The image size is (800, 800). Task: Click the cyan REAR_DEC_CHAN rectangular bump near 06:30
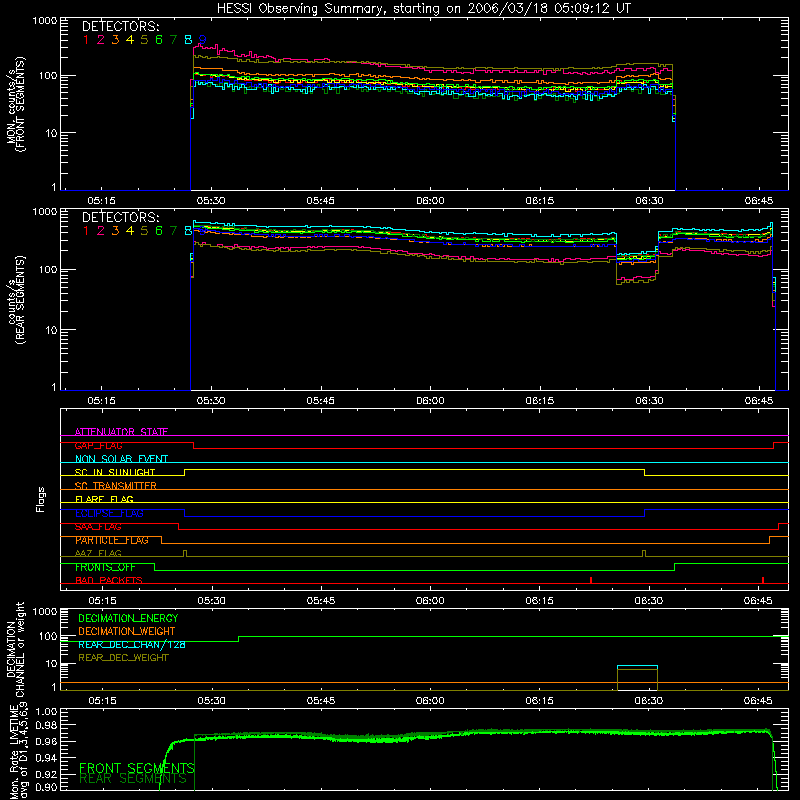(637, 666)
